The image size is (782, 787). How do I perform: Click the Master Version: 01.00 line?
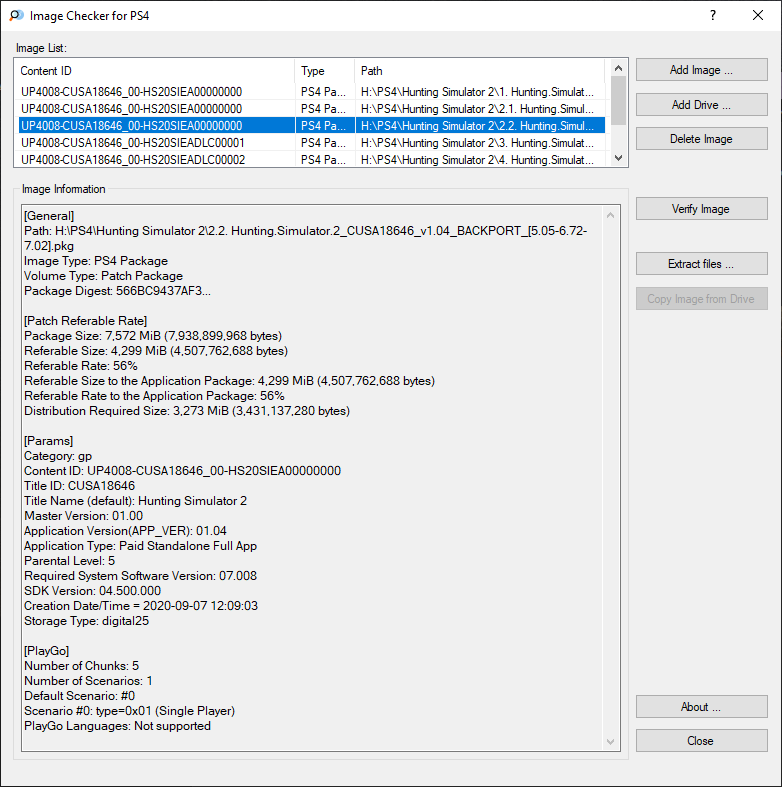[x=83, y=516]
